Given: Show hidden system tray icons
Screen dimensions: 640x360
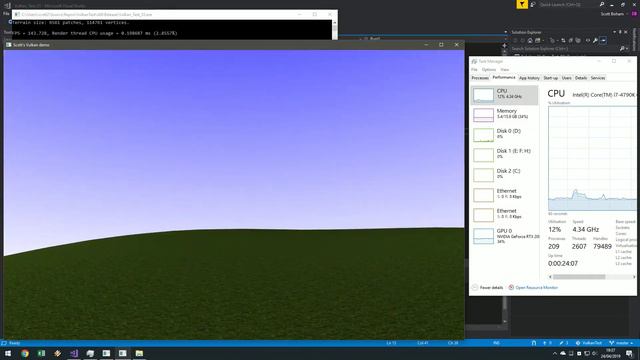Looking at the screenshot, I should tap(555, 353).
